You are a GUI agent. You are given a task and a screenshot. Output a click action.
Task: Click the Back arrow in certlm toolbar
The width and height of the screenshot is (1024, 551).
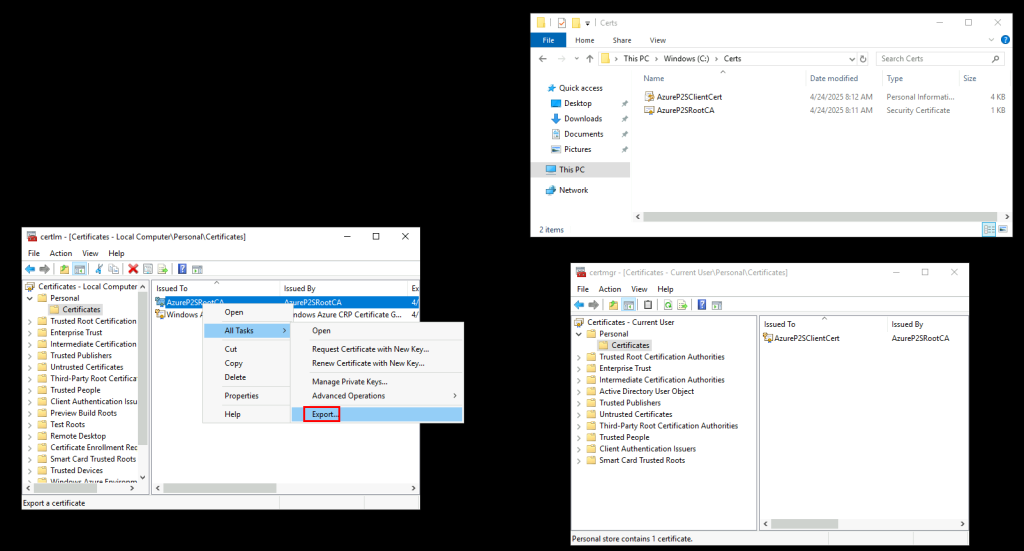tap(30, 269)
